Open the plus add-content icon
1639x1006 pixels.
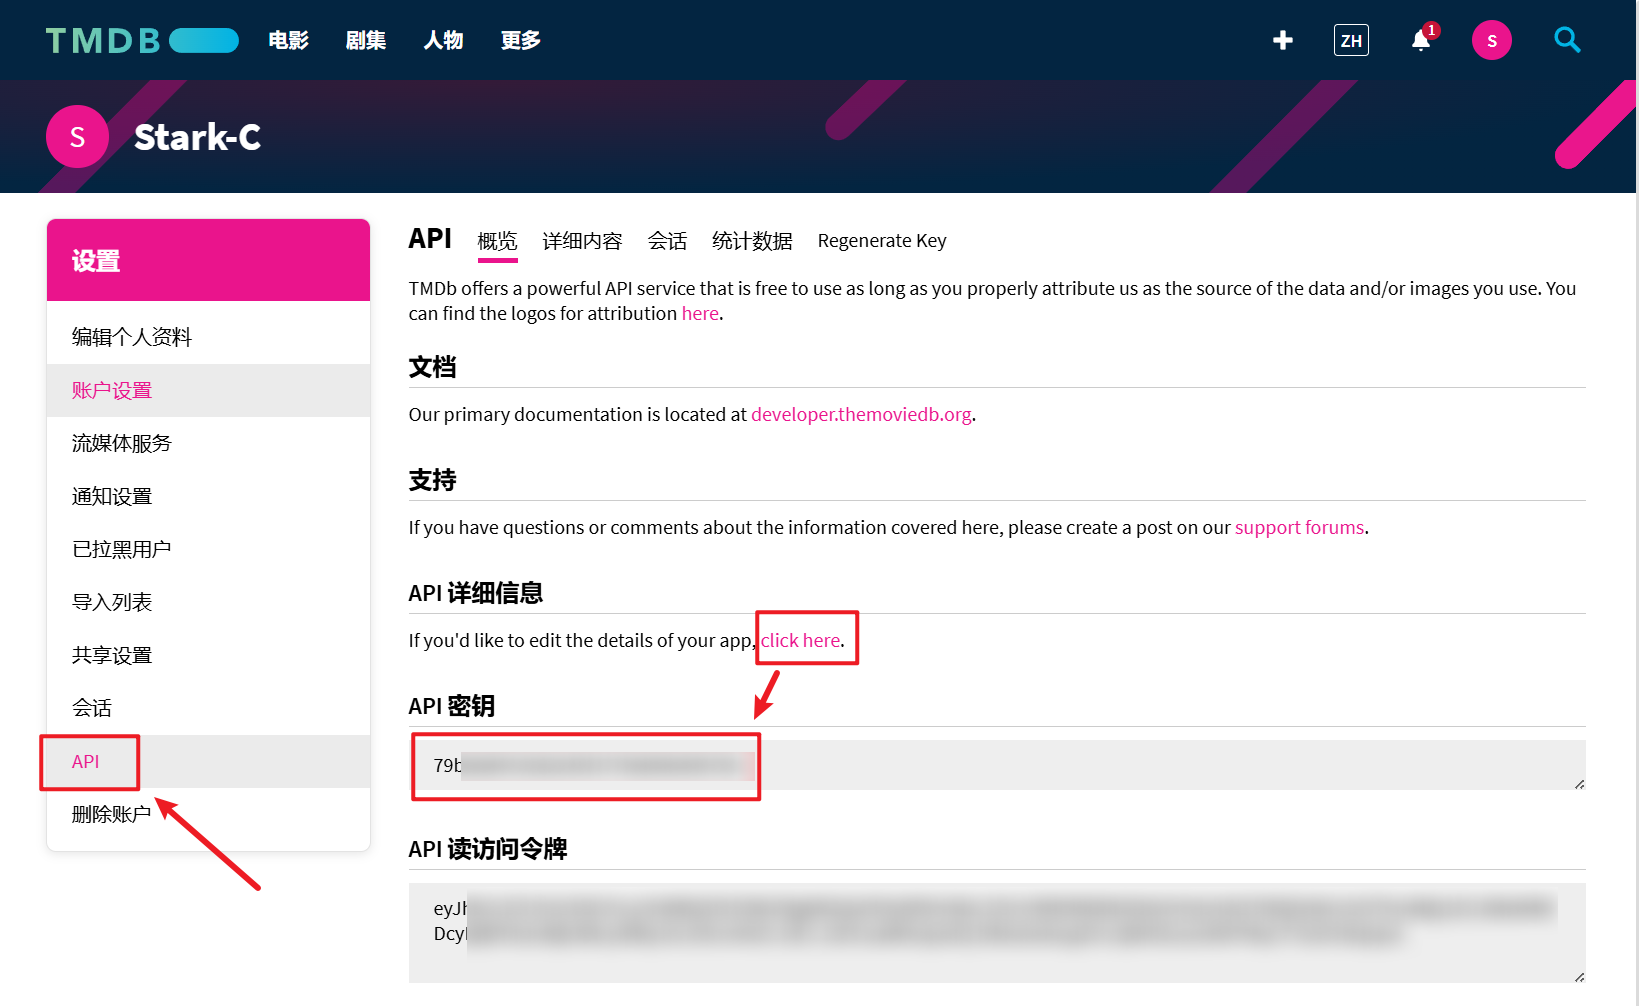1283,40
